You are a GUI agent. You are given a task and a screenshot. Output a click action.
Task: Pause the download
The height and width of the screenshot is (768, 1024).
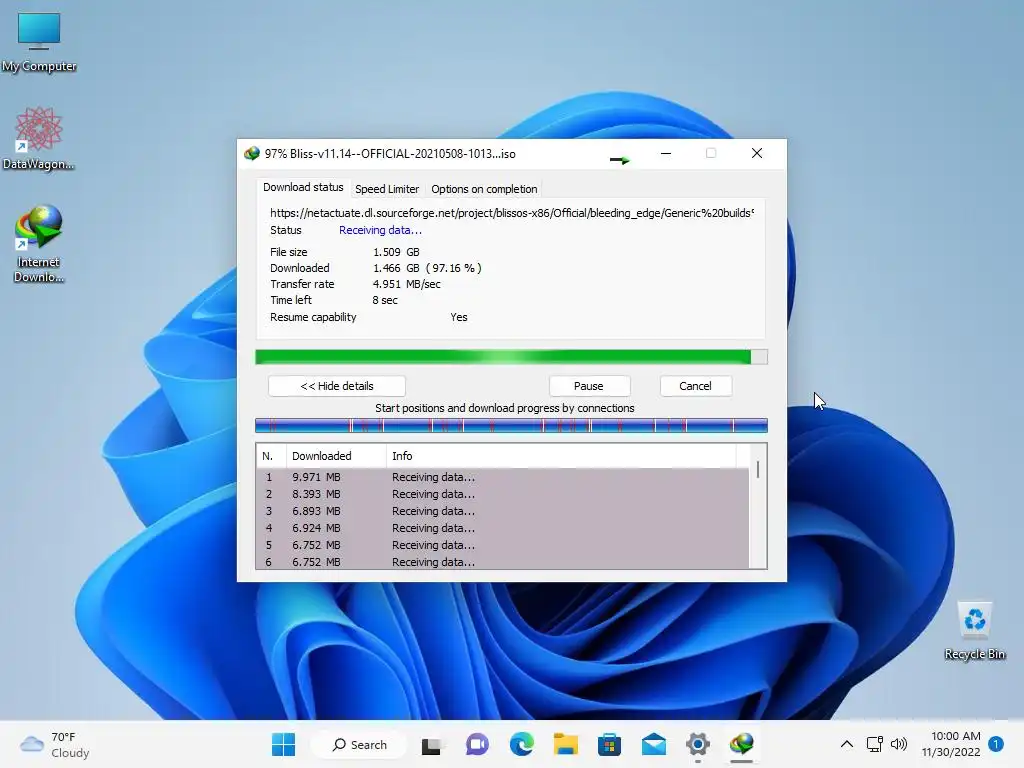[589, 386]
